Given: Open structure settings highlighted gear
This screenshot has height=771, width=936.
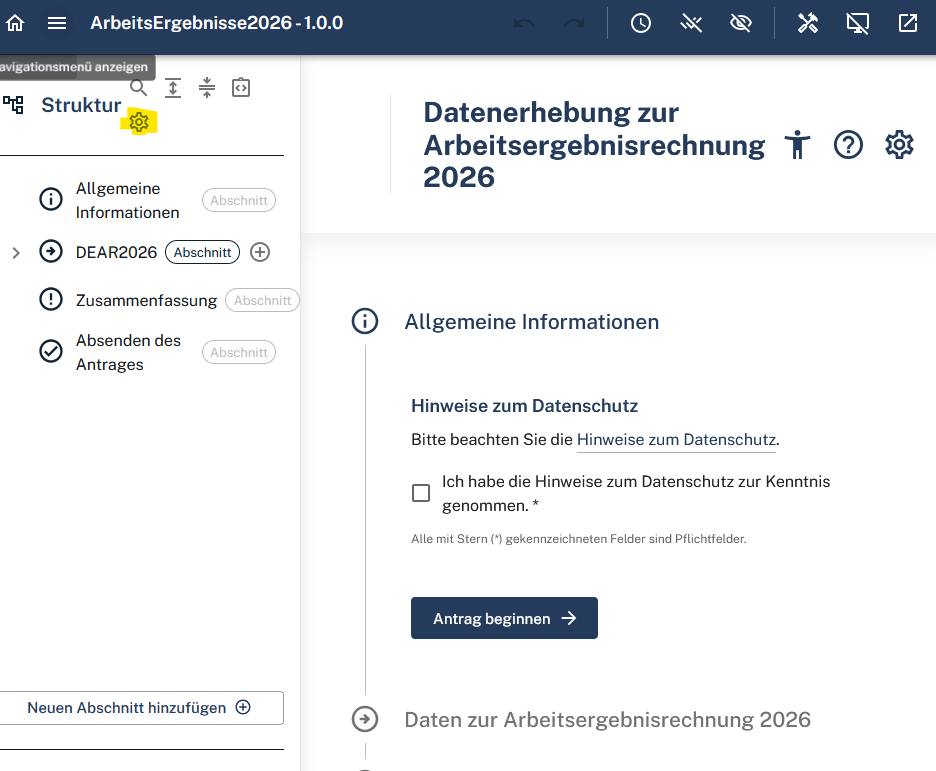Looking at the screenshot, I should click(139, 122).
